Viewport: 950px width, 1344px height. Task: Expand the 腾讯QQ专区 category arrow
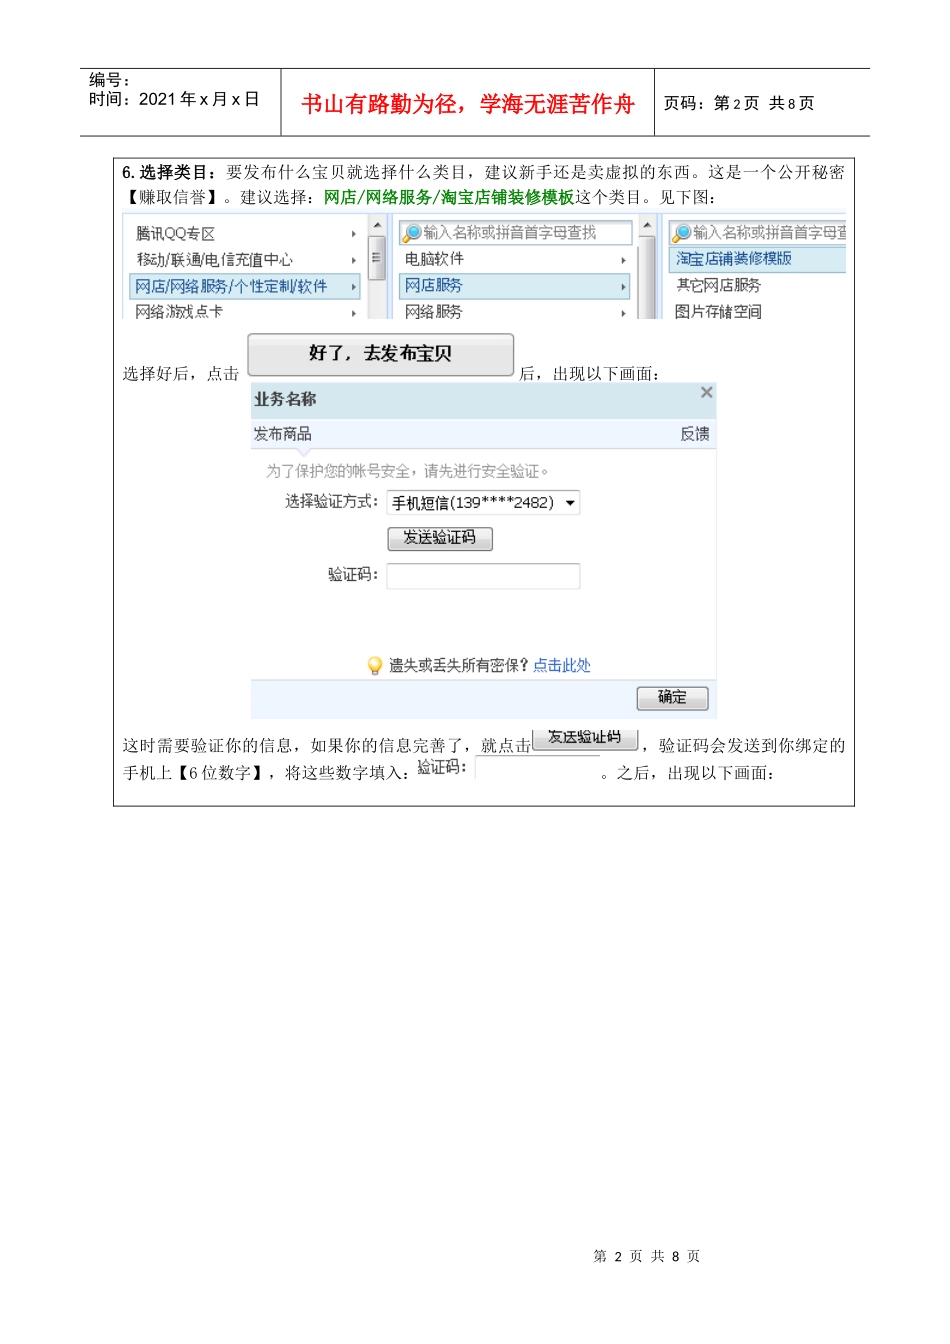click(x=354, y=234)
